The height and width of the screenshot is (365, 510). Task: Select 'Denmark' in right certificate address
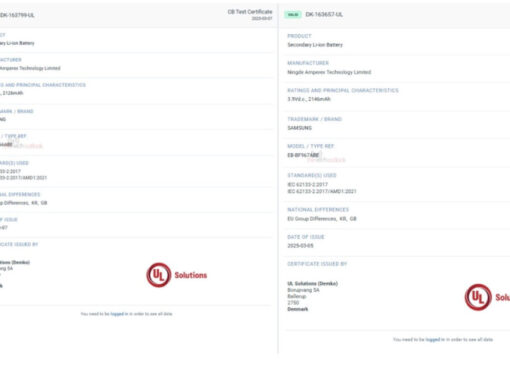[x=298, y=309]
